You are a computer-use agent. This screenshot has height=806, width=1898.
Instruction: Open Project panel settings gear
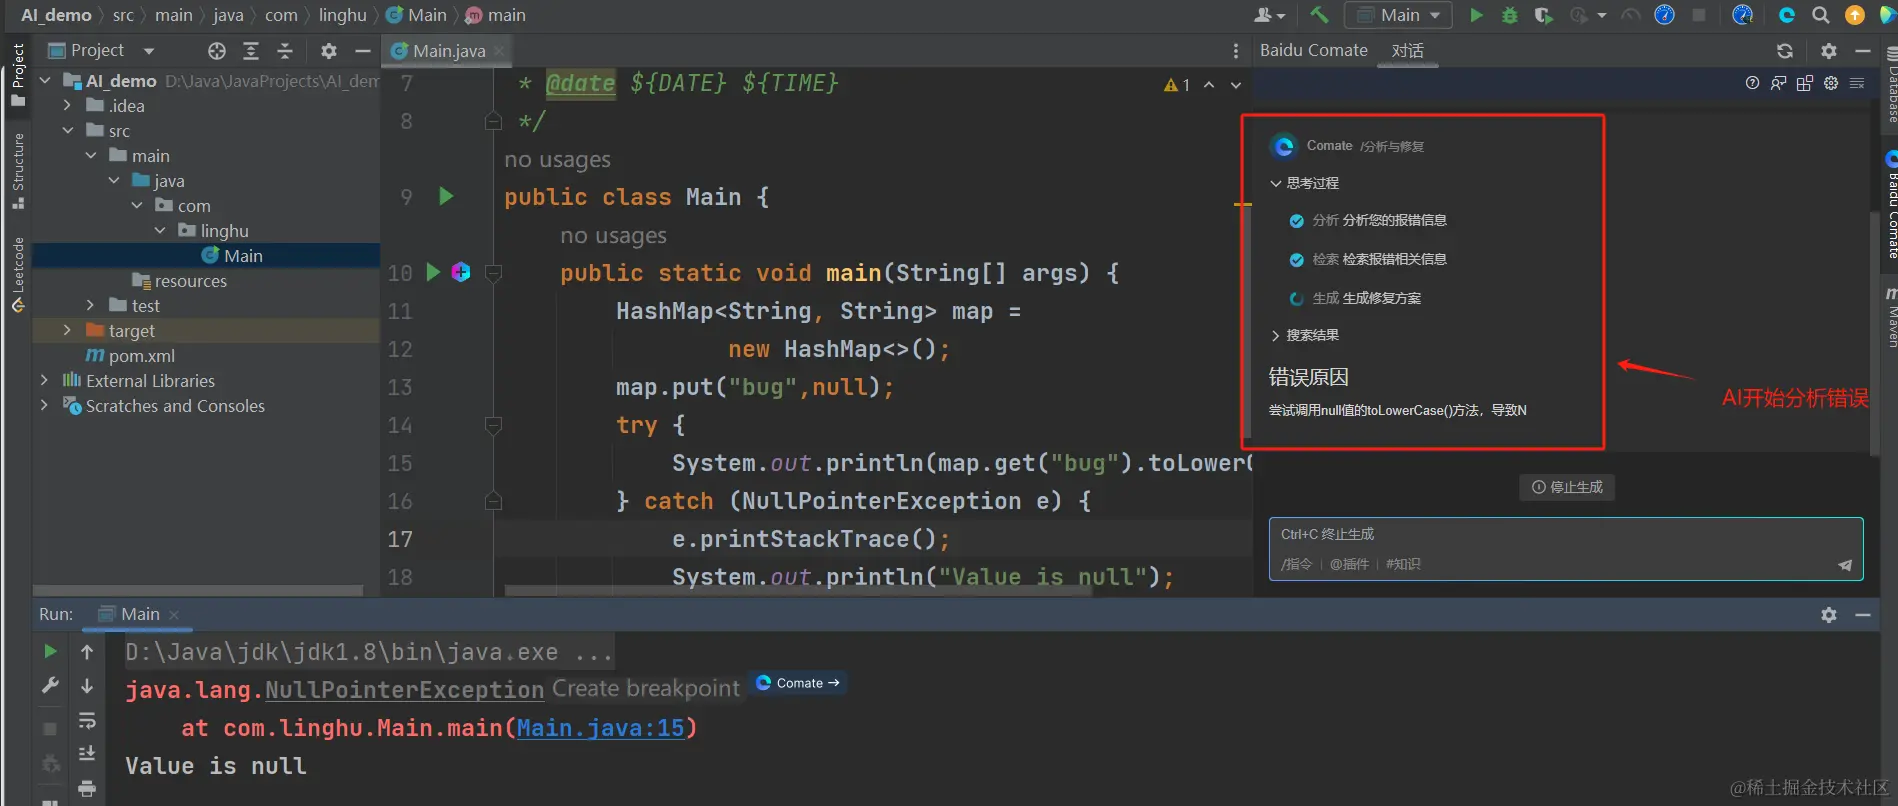[329, 51]
